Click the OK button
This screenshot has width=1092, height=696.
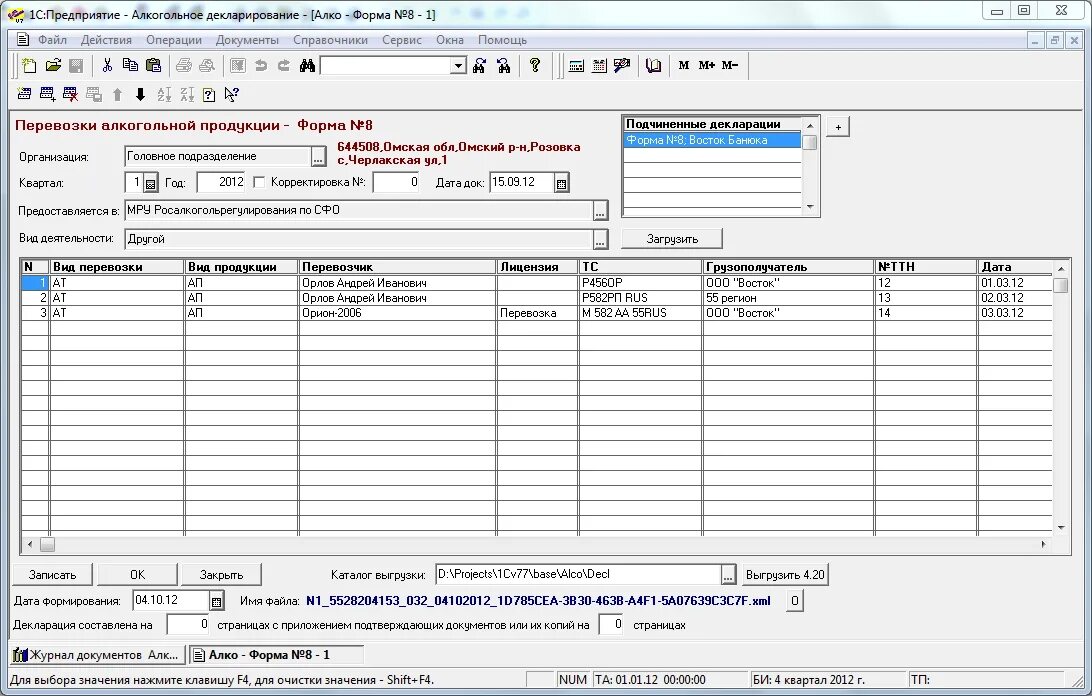click(137, 575)
